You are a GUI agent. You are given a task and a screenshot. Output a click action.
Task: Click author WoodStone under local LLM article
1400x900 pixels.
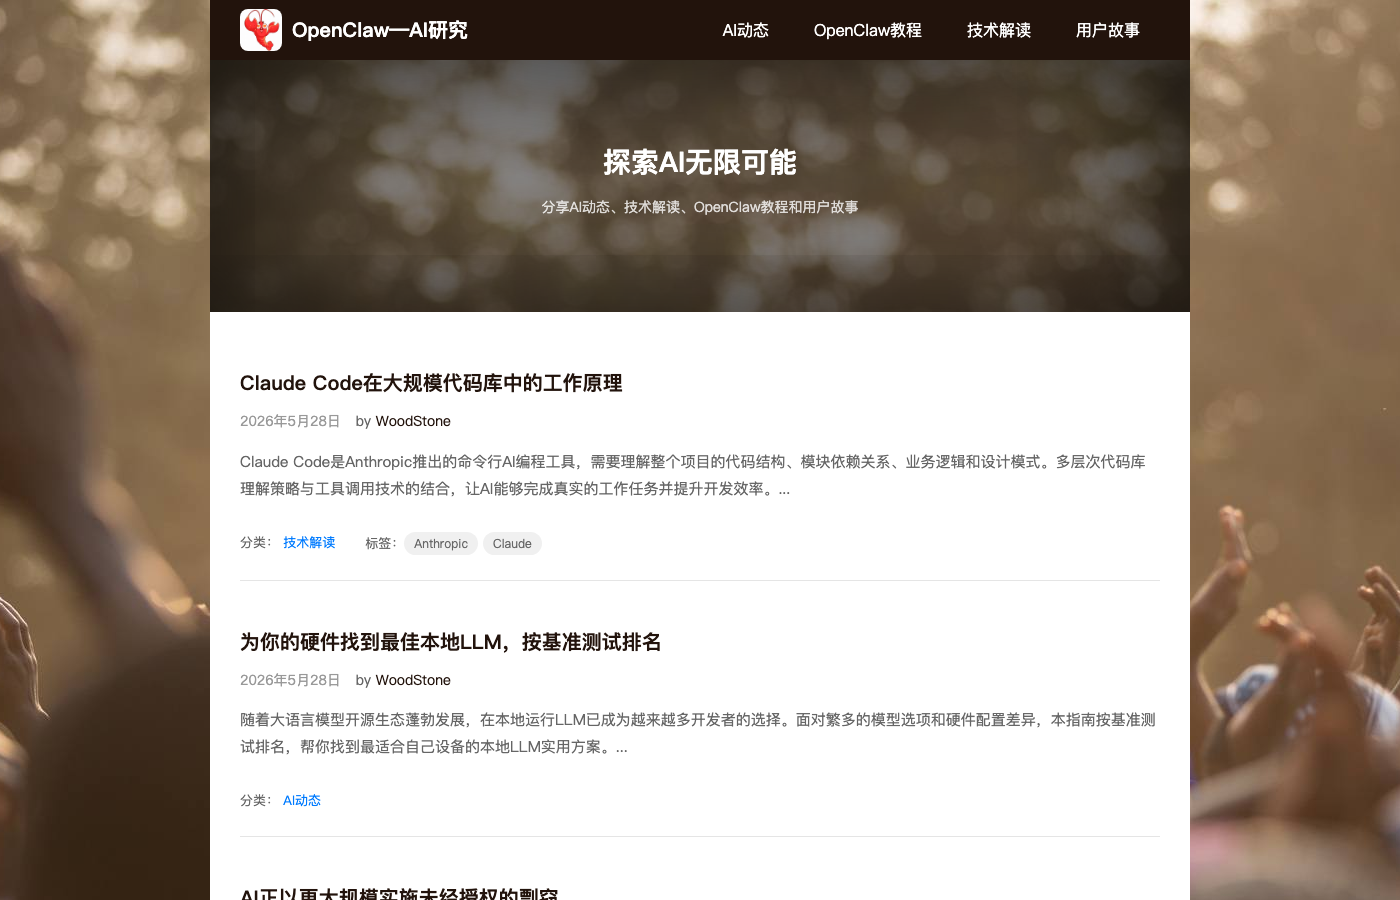(413, 680)
